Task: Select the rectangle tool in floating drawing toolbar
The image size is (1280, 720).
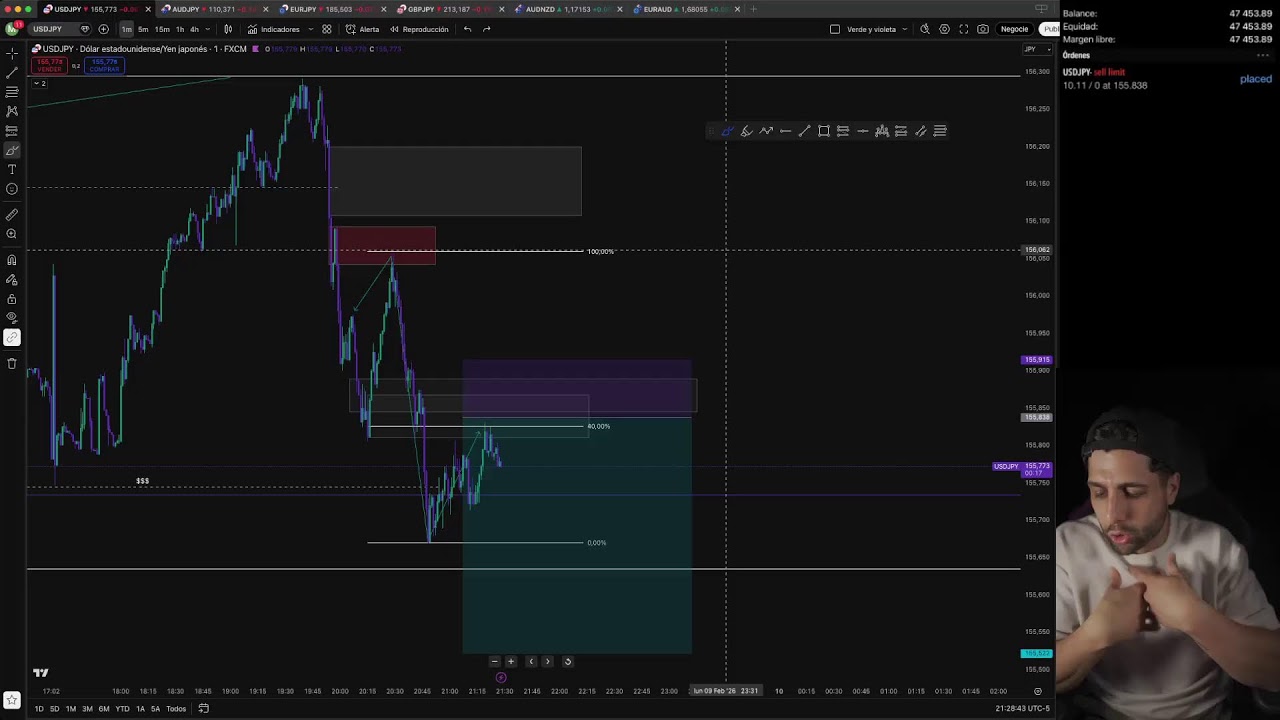Action: pos(824,131)
